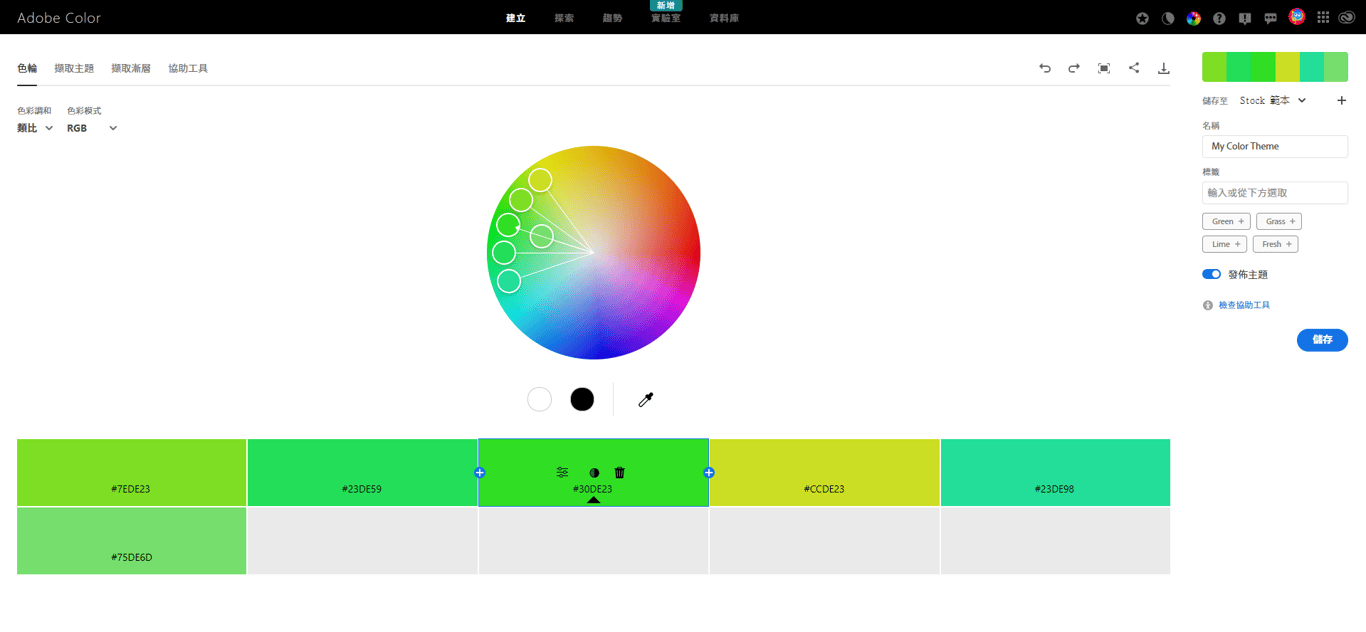Click the theme preview strip in the right panel
Image resolution: width=1366 pixels, height=632 pixels.
1275,67
